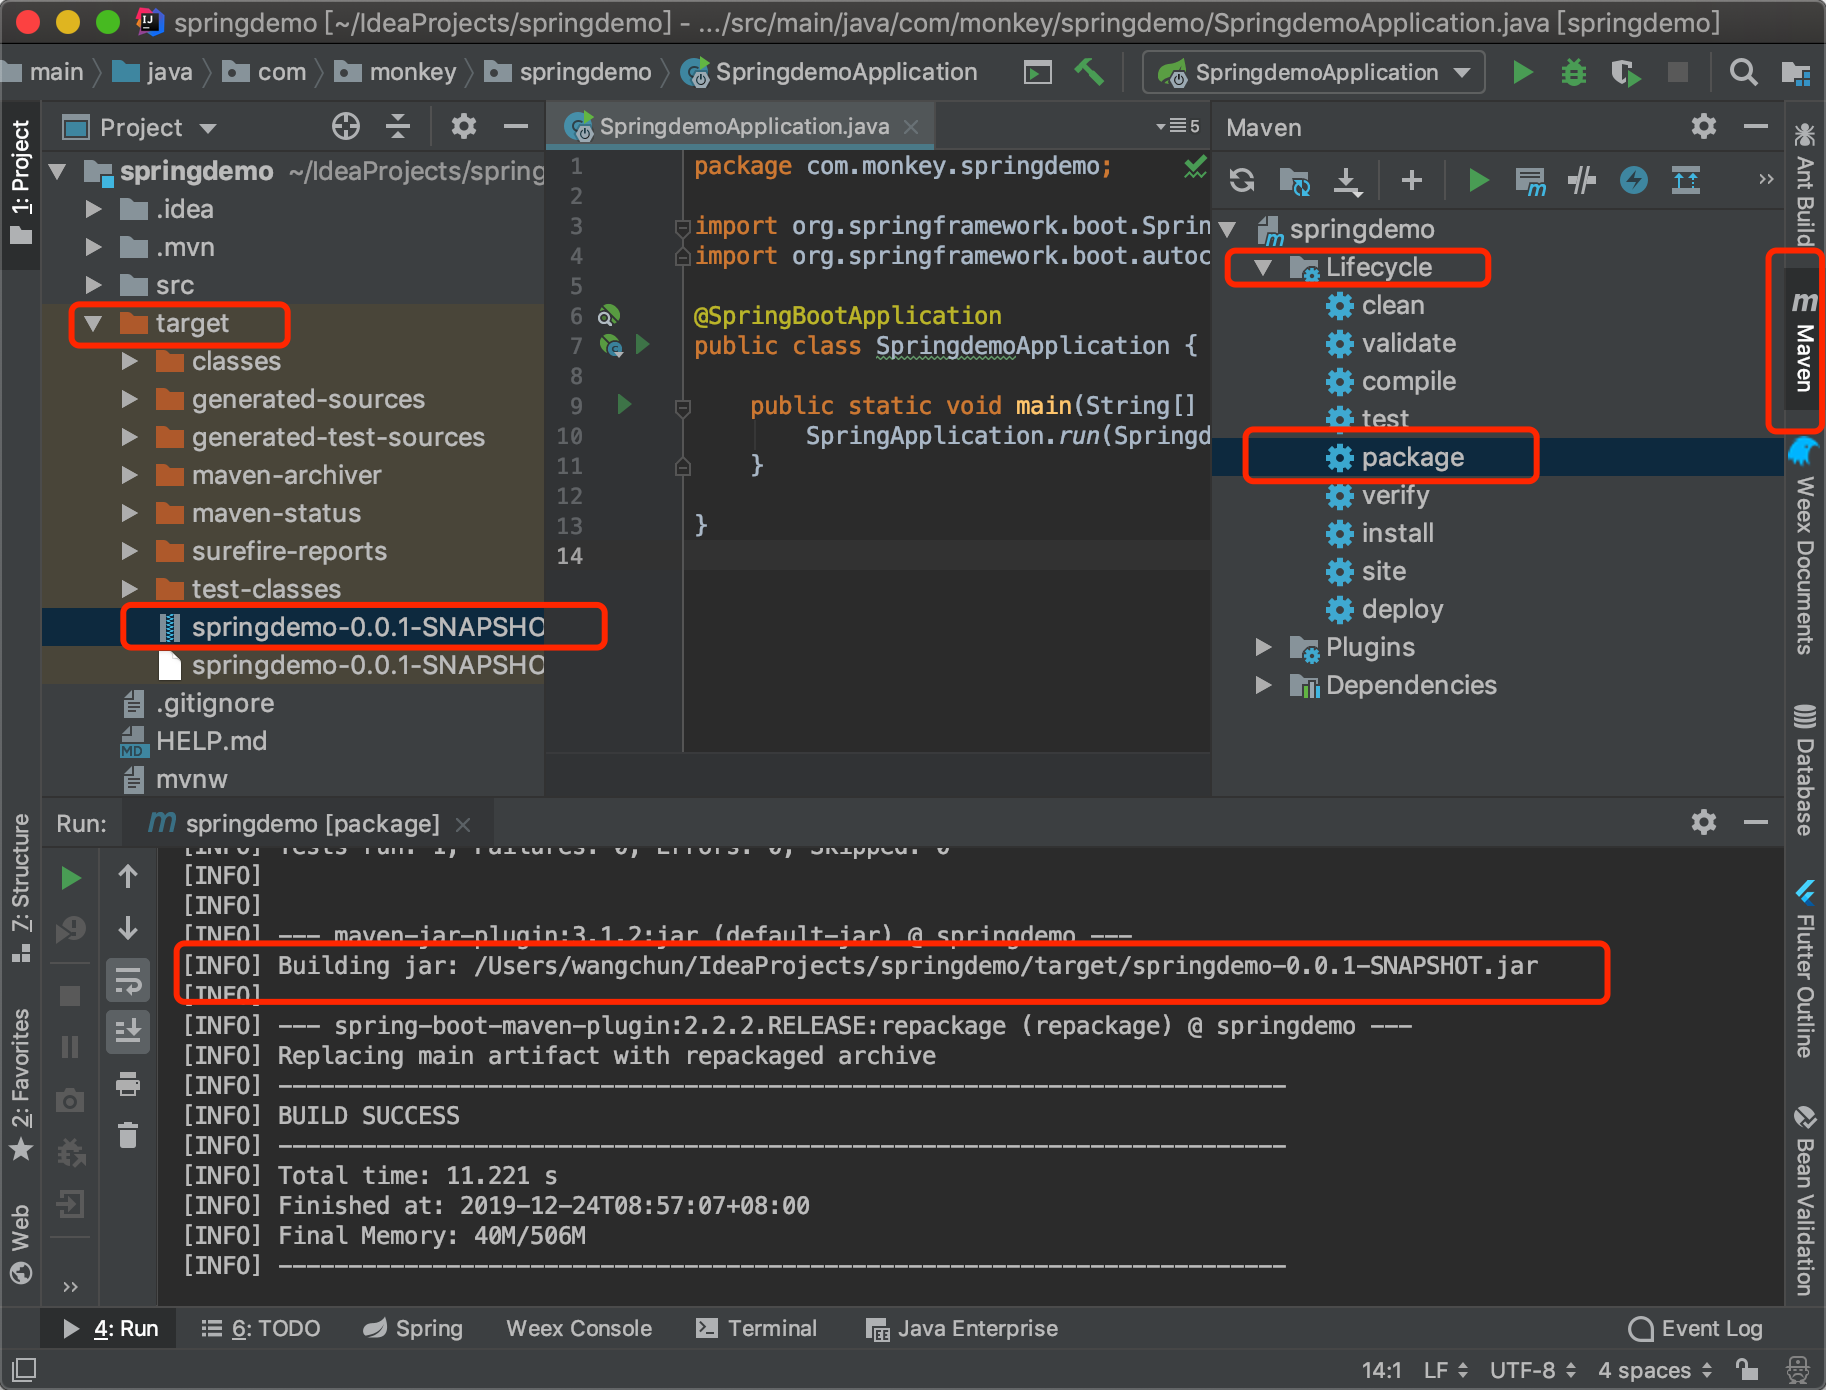Collapse the Maven Lifecycle node
This screenshot has width=1826, height=1390.
(1263, 267)
